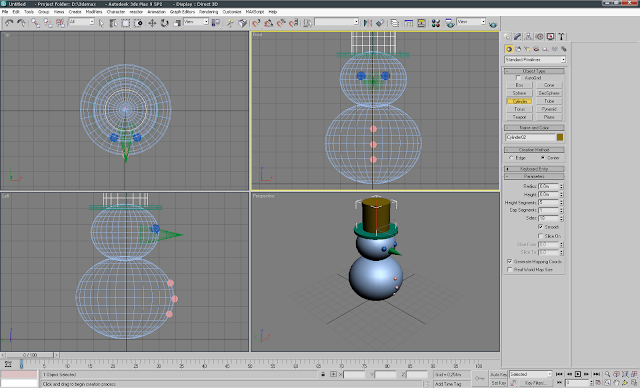
Task: Click the Redo arrow icon
Action: [21, 23]
